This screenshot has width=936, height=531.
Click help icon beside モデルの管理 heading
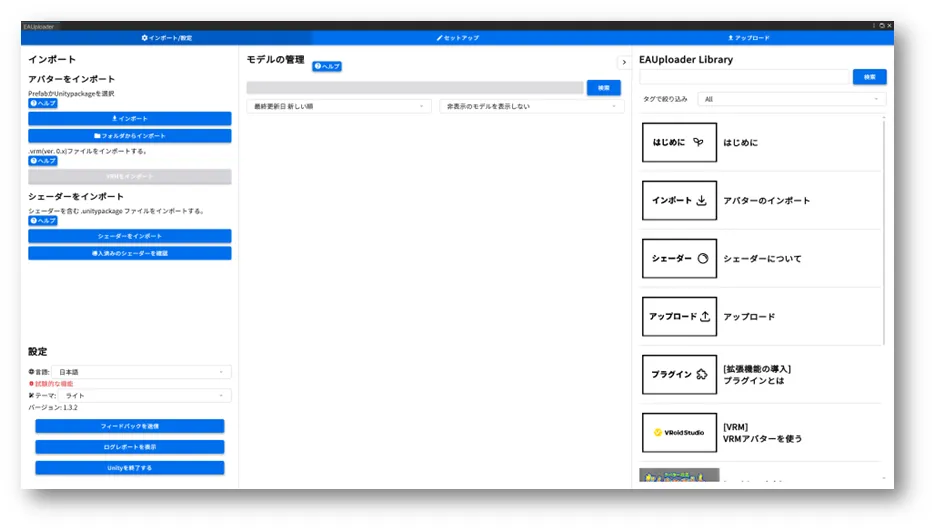327,66
